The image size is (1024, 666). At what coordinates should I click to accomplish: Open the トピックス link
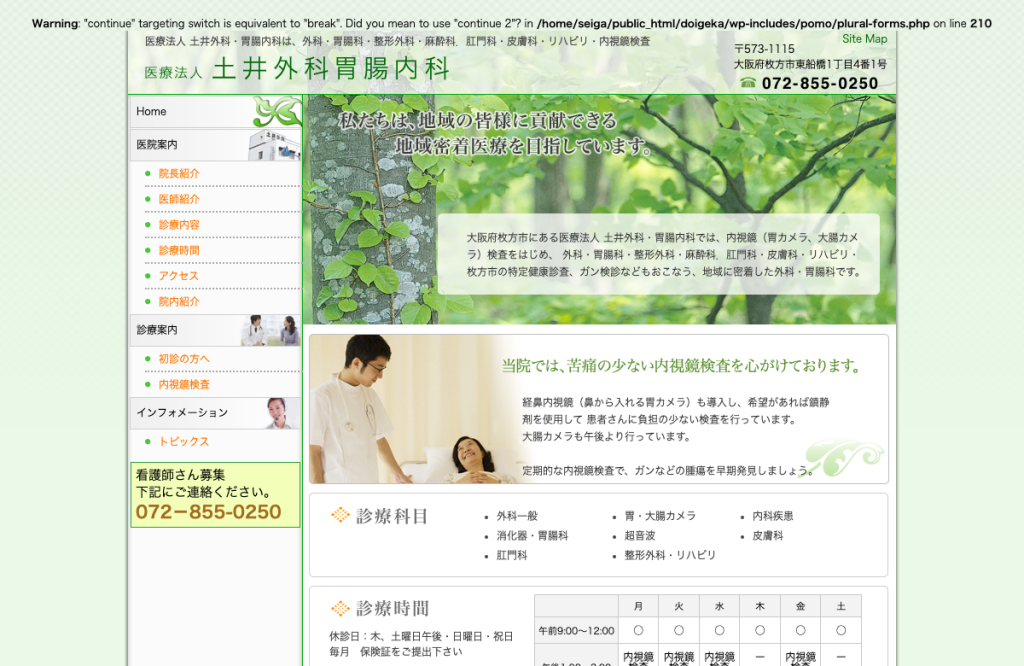pos(184,441)
